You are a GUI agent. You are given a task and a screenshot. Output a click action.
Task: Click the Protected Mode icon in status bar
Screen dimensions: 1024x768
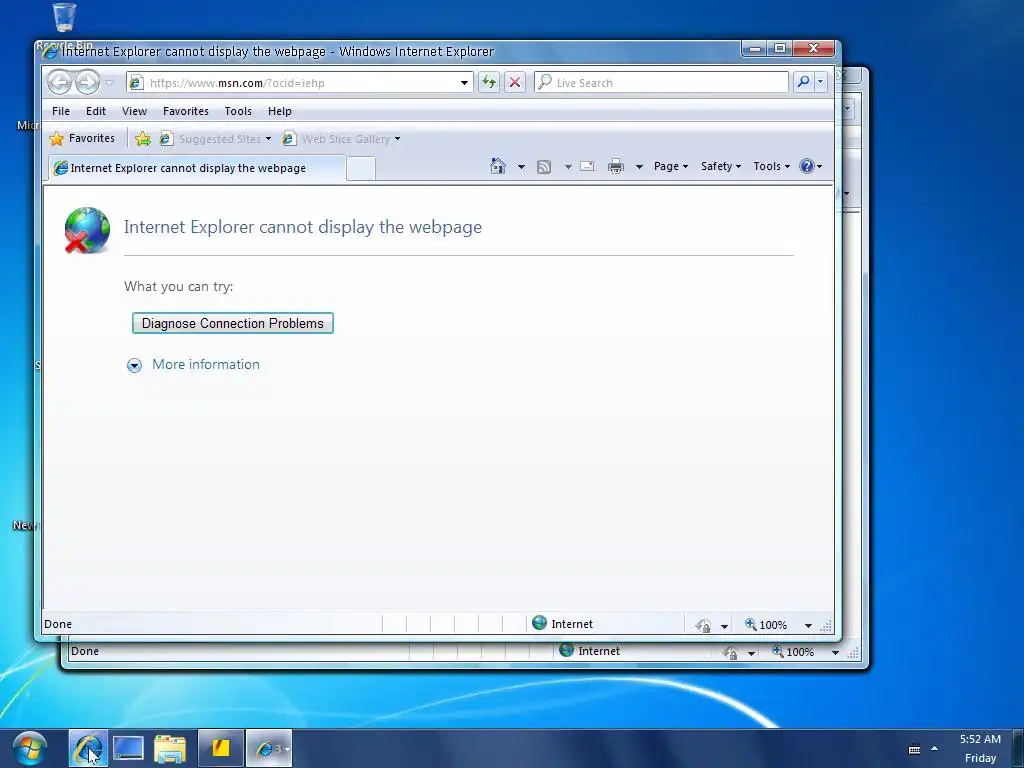tap(703, 625)
